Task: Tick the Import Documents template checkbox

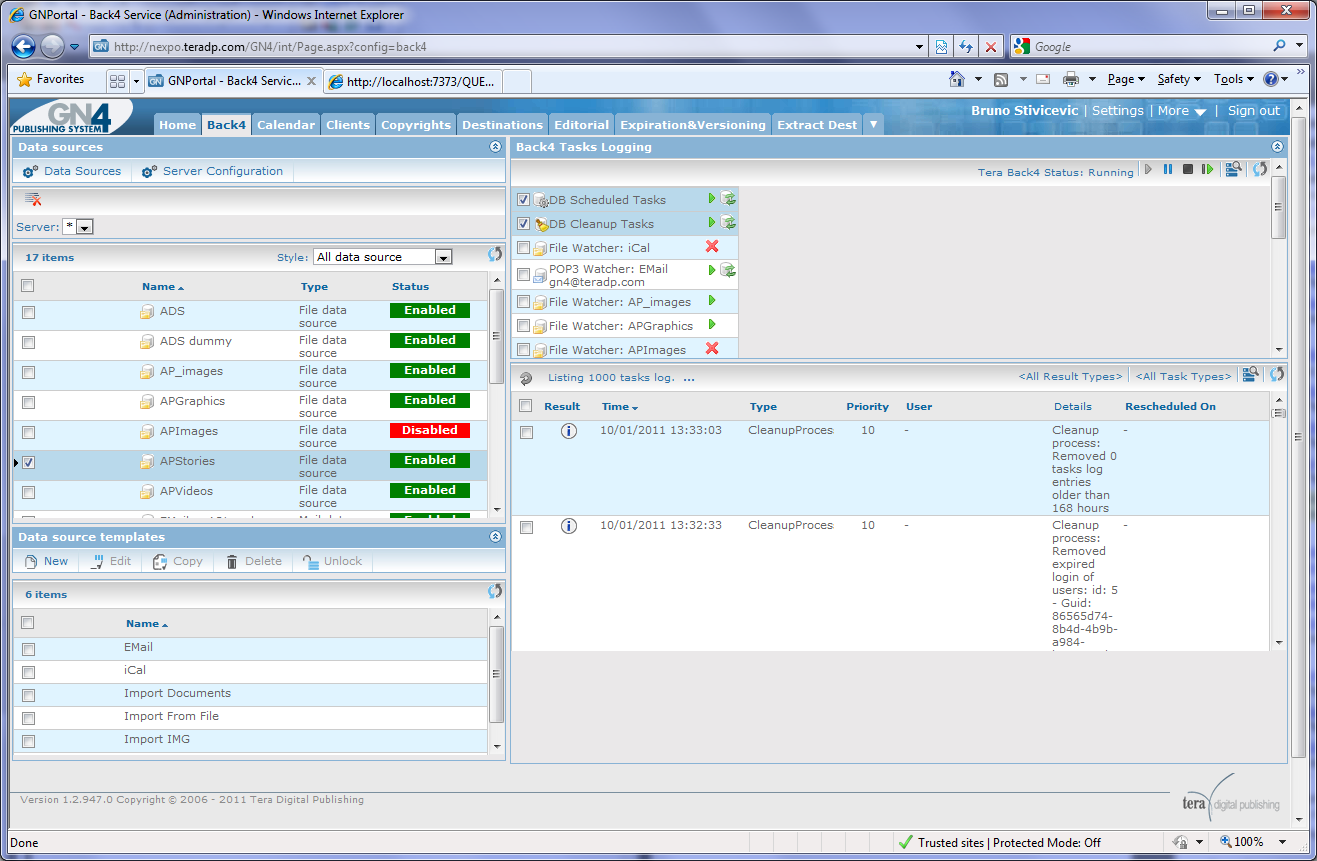Action: click(x=28, y=695)
